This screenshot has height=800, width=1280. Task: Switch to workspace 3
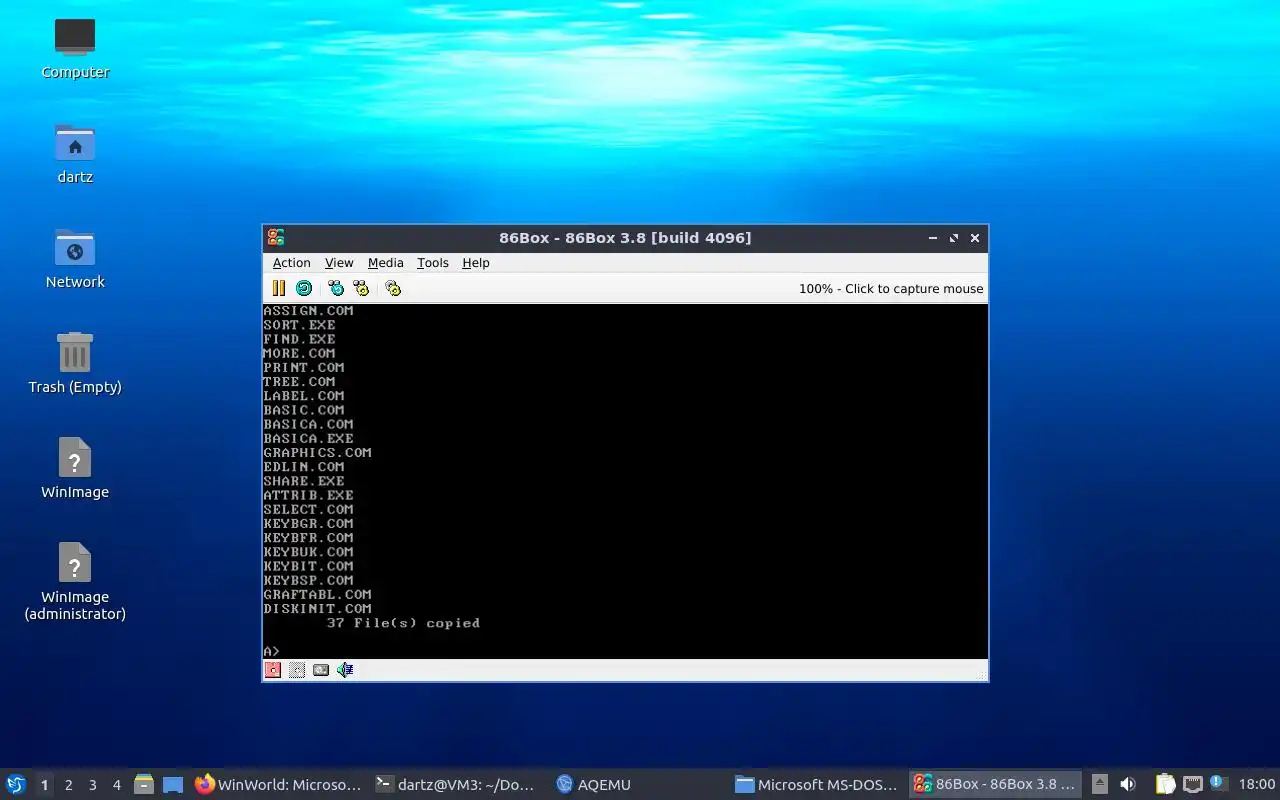pyautogui.click(x=92, y=785)
